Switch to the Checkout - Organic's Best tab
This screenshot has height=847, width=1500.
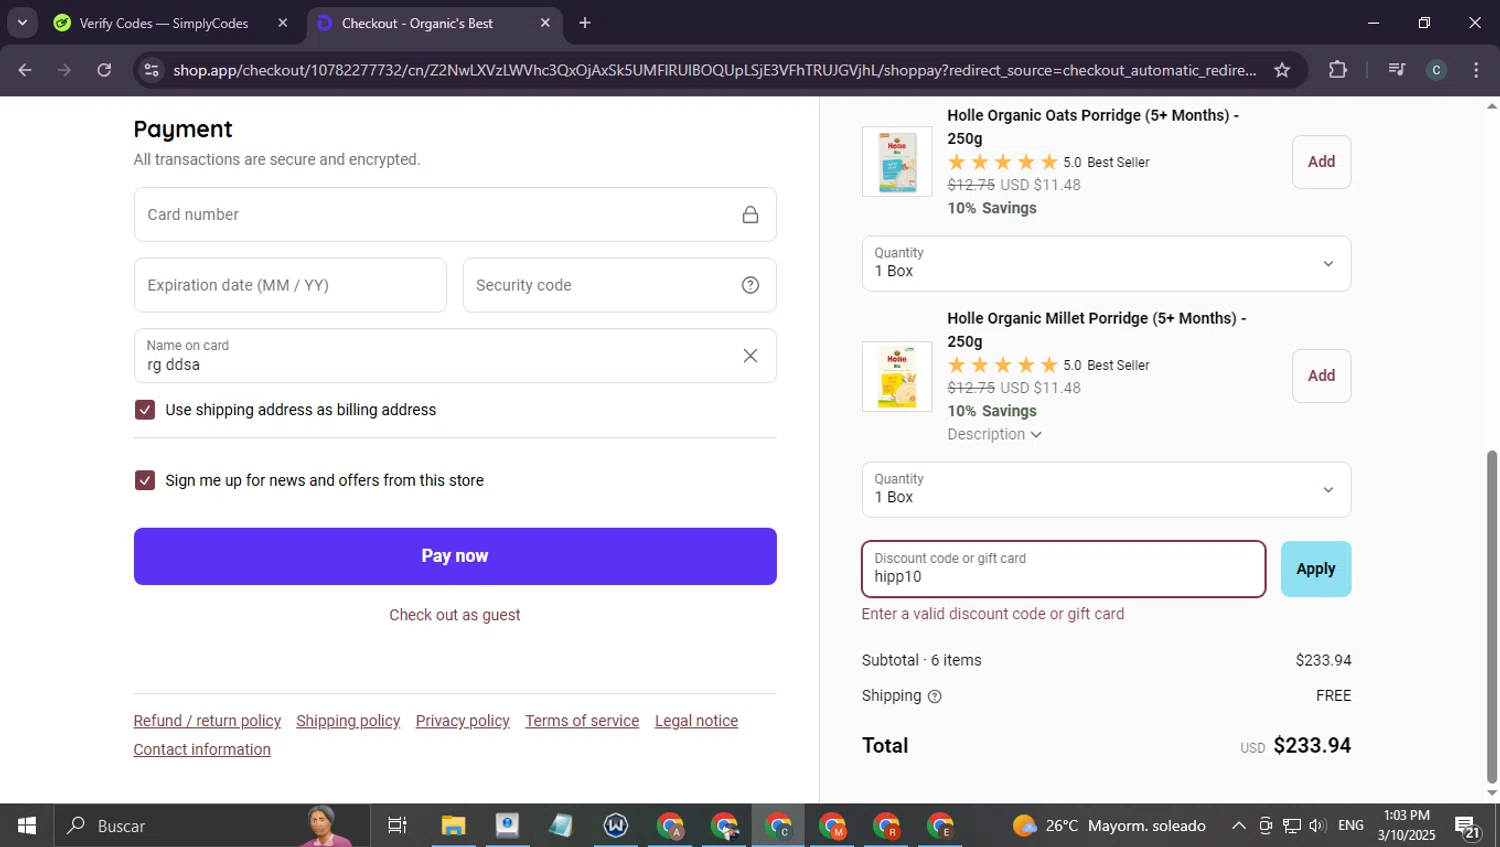418,23
